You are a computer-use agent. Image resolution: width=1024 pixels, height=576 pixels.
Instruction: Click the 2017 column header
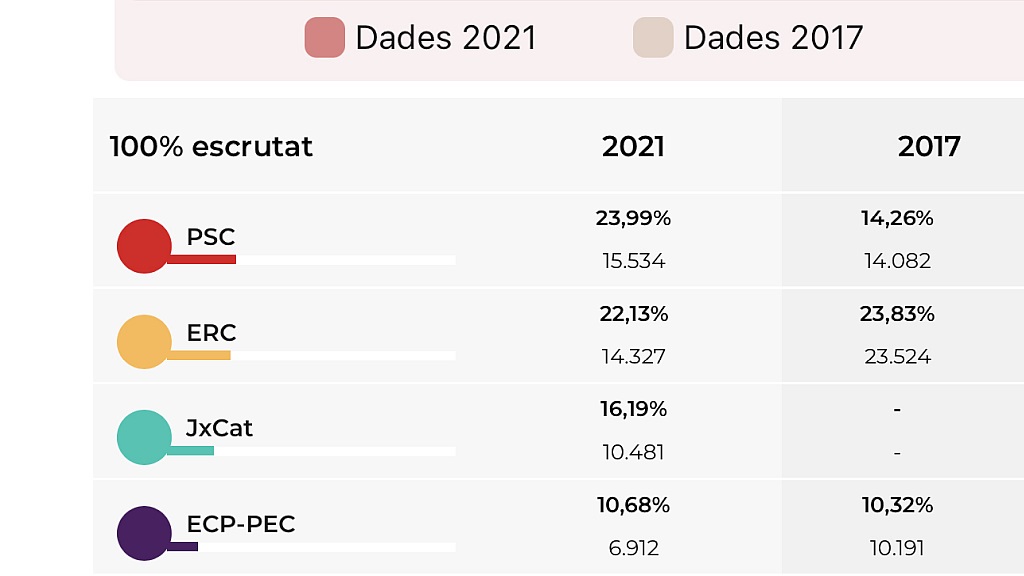[929, 146]
